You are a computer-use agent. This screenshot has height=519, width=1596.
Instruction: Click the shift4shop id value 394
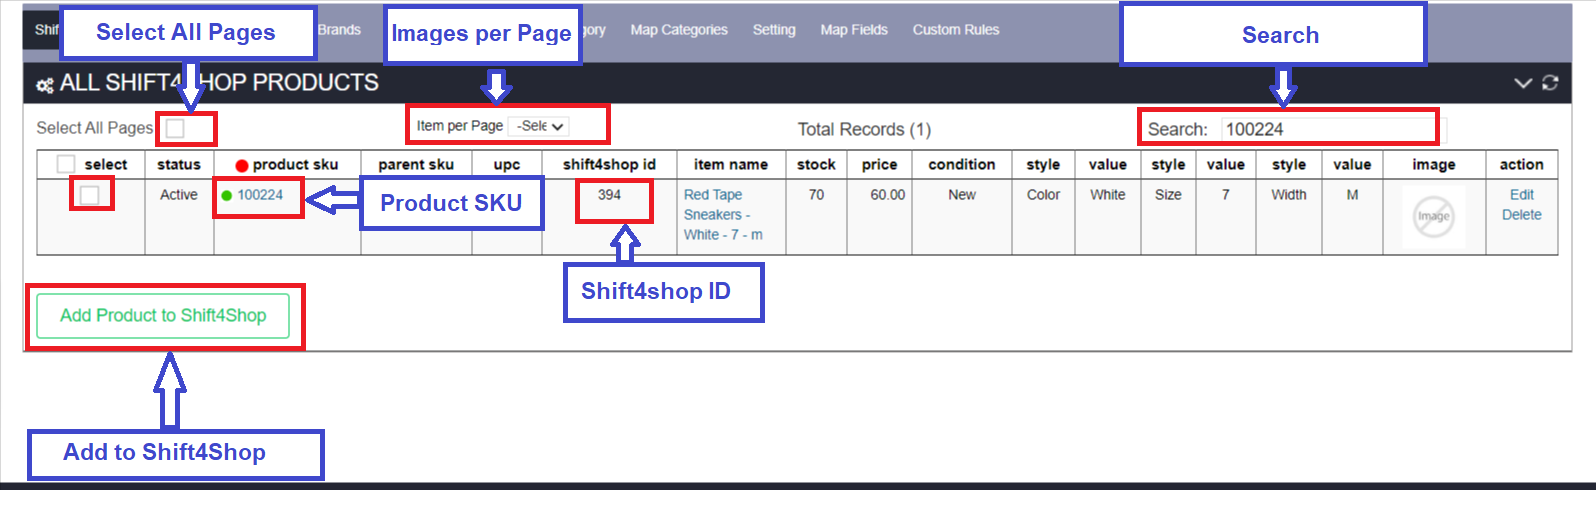click(x=609, y=195)
